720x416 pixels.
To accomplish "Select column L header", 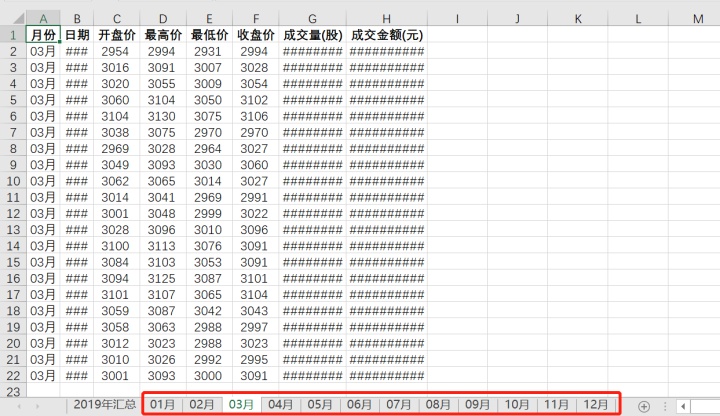I will pyautogui.click(x=638, y=19).
